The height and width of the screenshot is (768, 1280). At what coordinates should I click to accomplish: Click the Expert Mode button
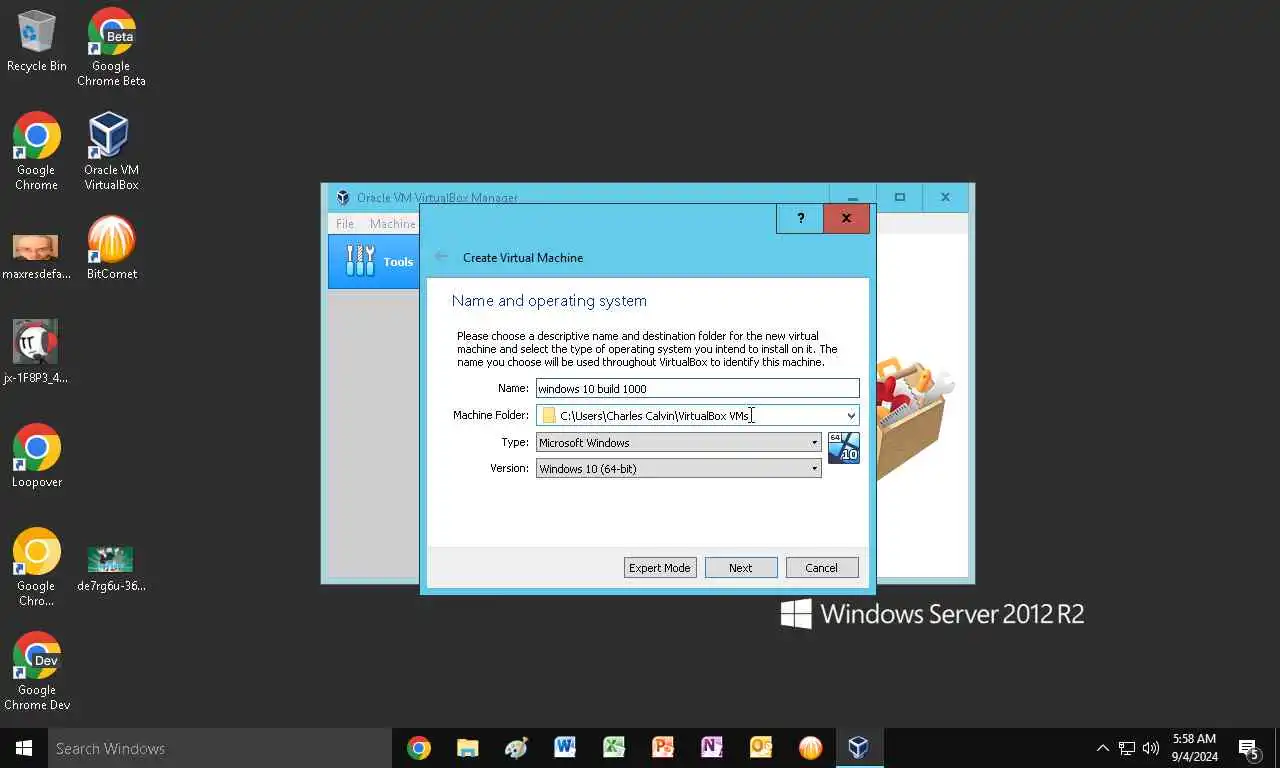click(x=660, y=568)
